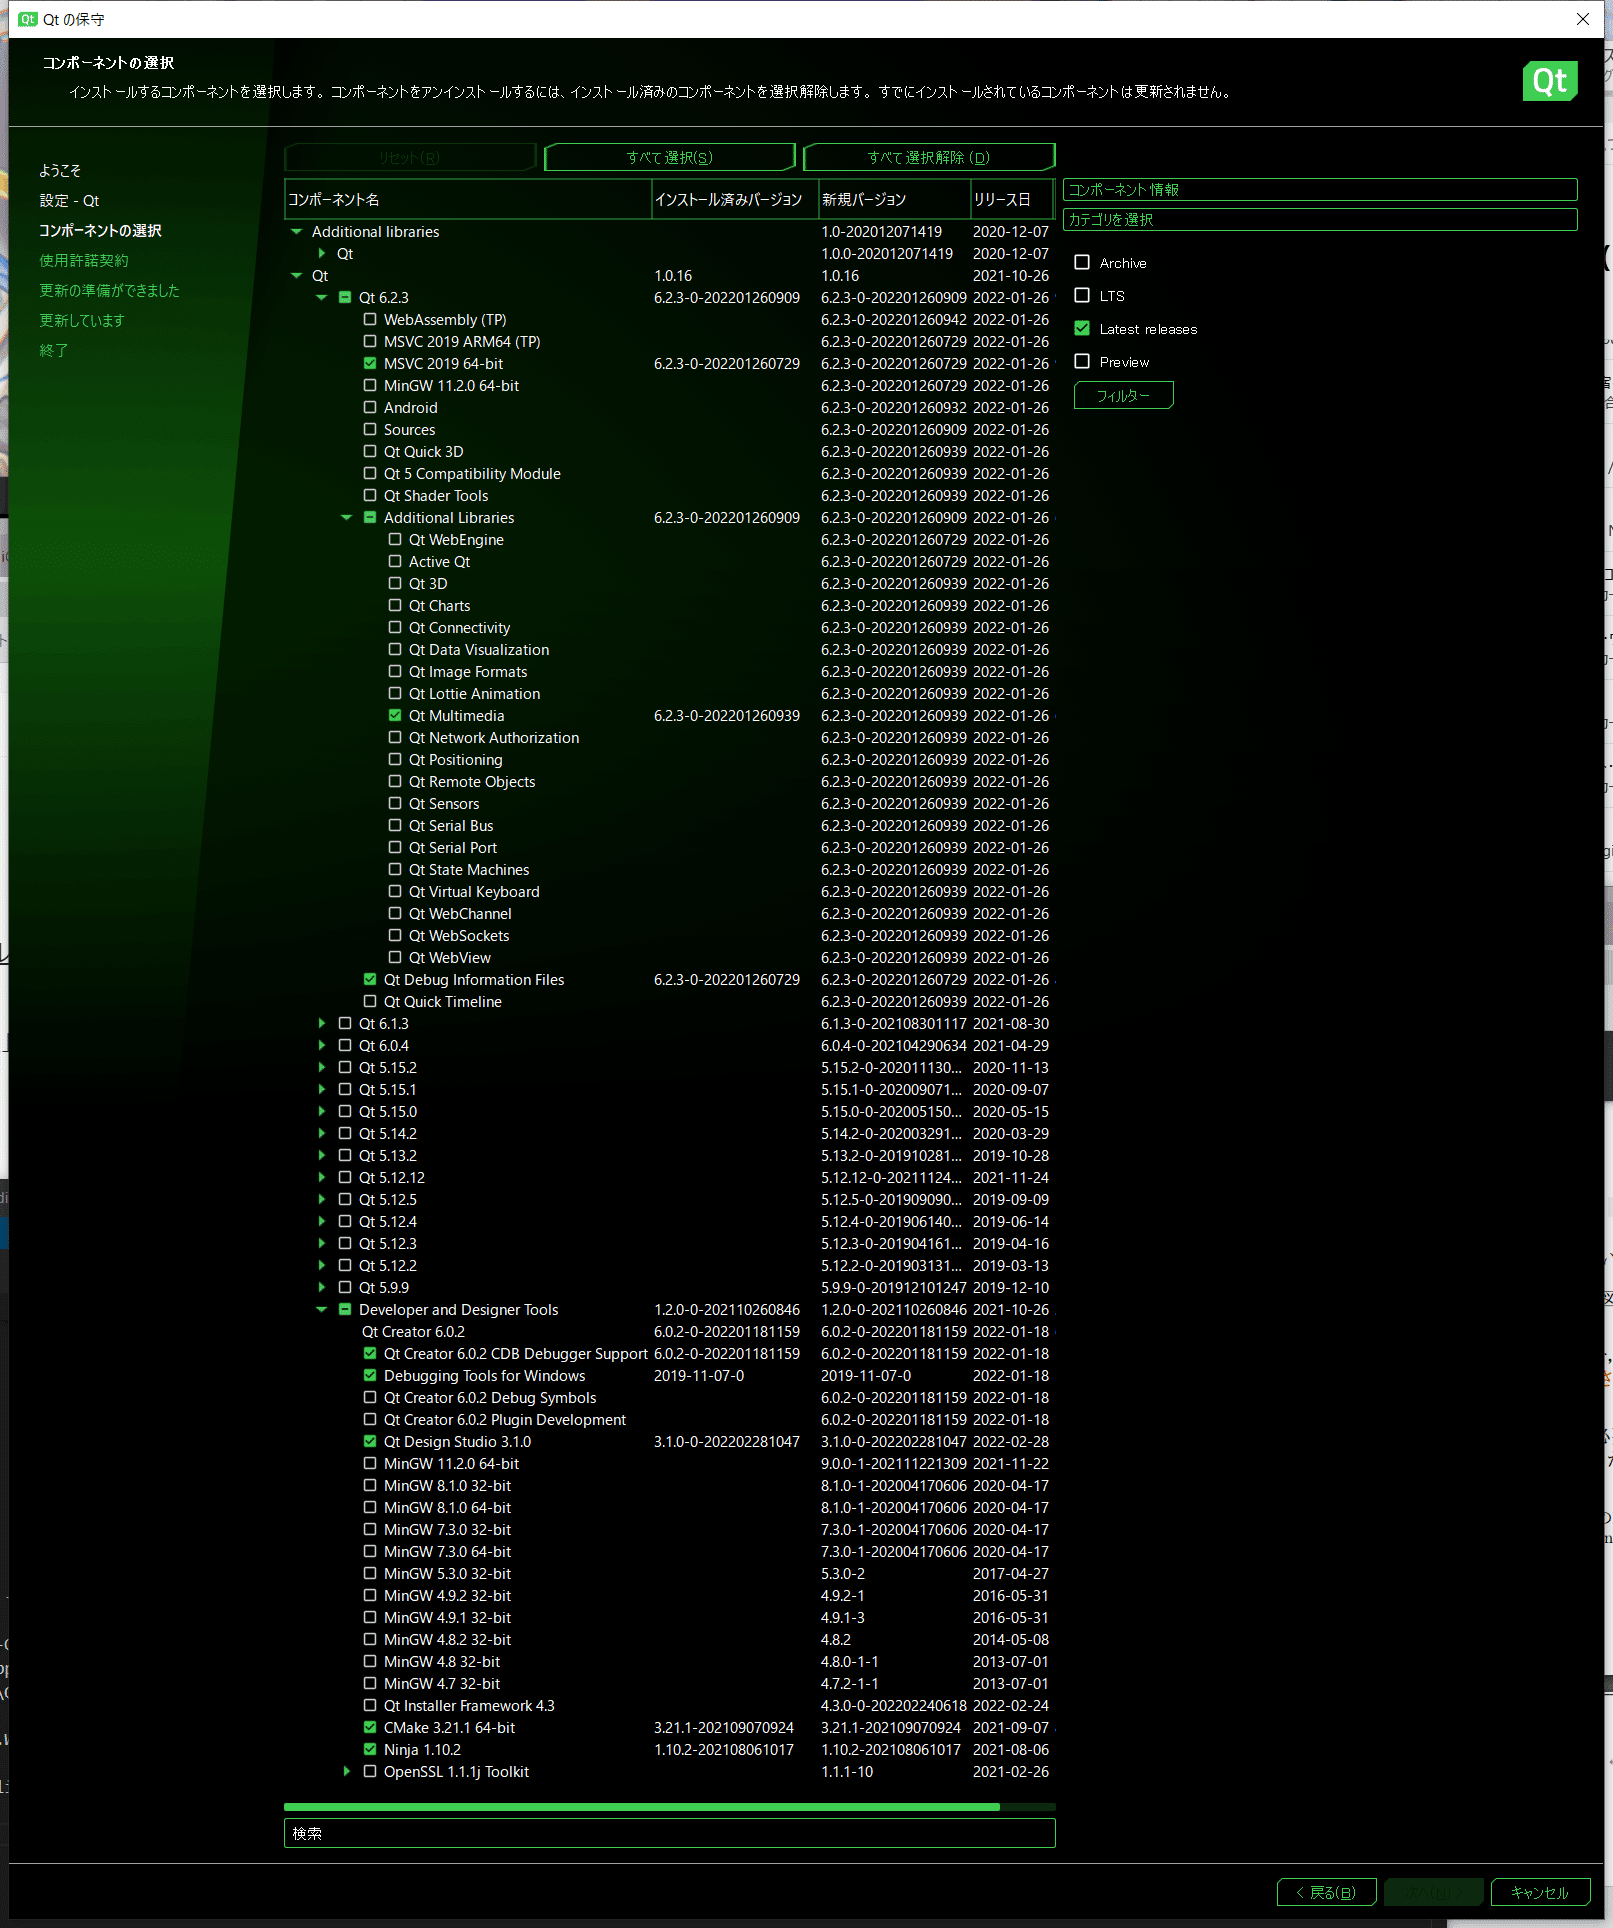
Task: Open the ようこそ sidebar entry
Action: pos(60,170)
